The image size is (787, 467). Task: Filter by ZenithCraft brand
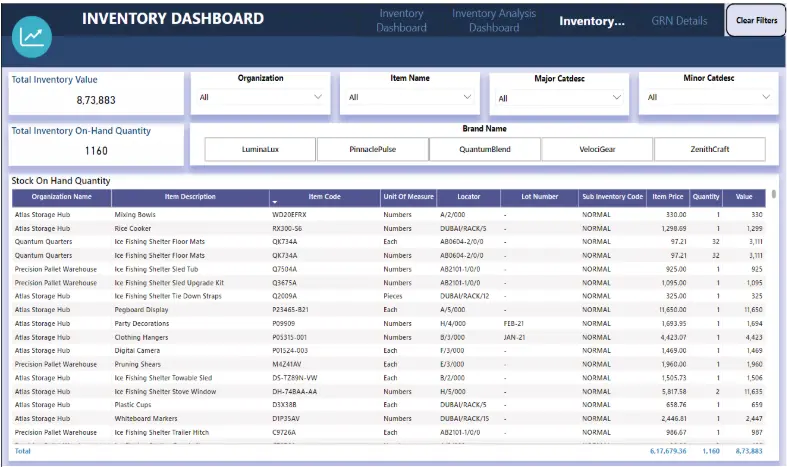pyautogui.click(x=710, y=149)
